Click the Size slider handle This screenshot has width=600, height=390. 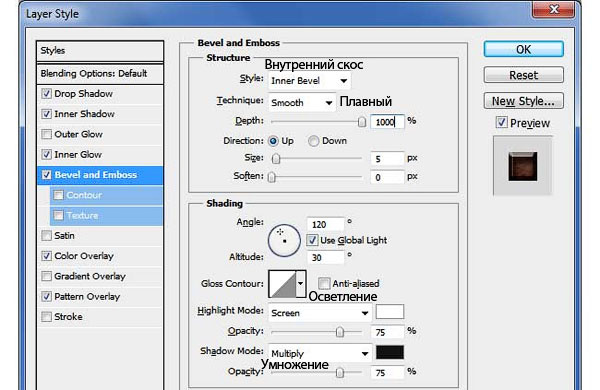tap(276, 158)
